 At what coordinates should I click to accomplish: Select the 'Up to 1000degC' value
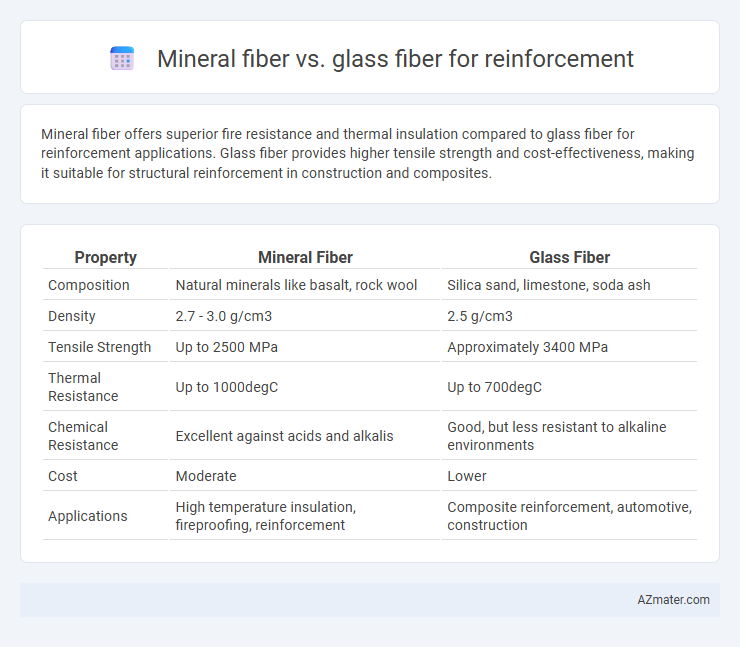click(x=227, y=387)
